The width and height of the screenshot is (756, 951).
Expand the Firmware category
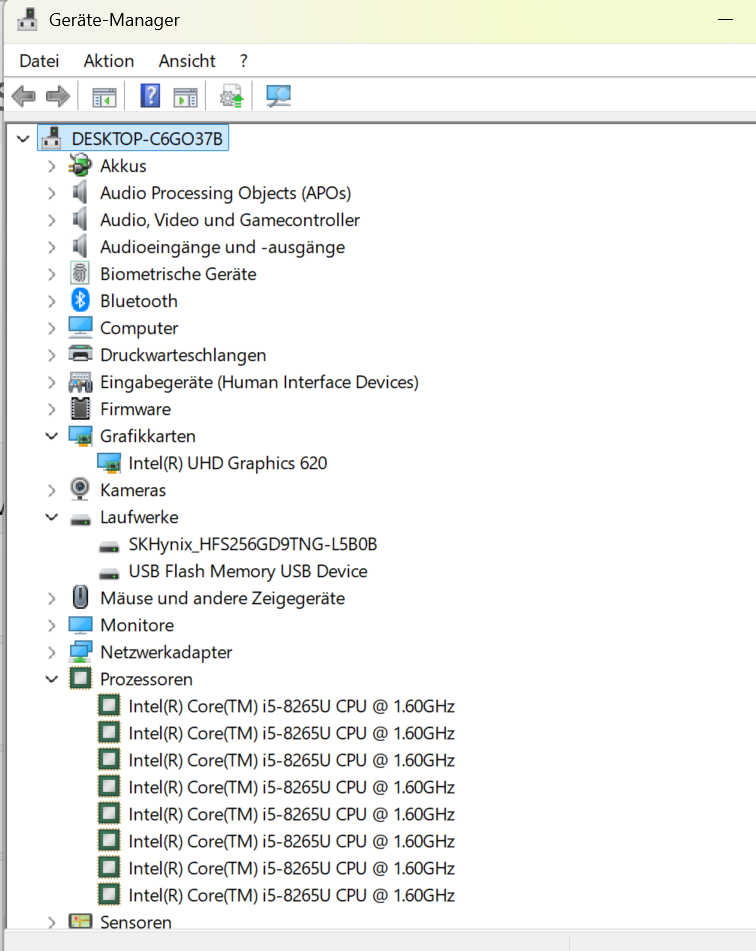(52, 409)
